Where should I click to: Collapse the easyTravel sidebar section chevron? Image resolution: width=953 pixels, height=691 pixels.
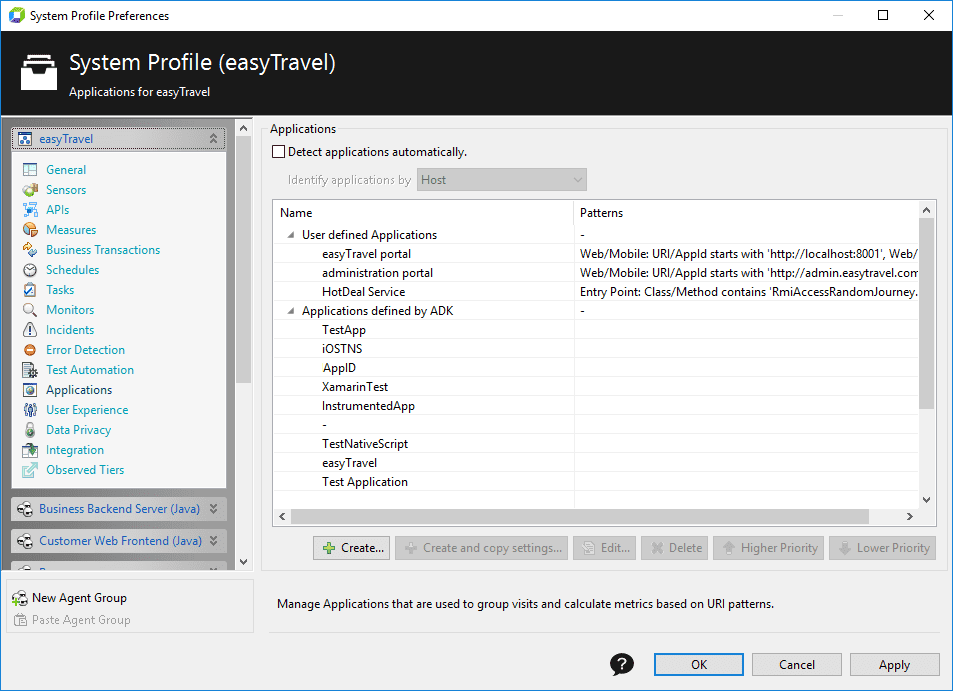(x=213, y=139)
